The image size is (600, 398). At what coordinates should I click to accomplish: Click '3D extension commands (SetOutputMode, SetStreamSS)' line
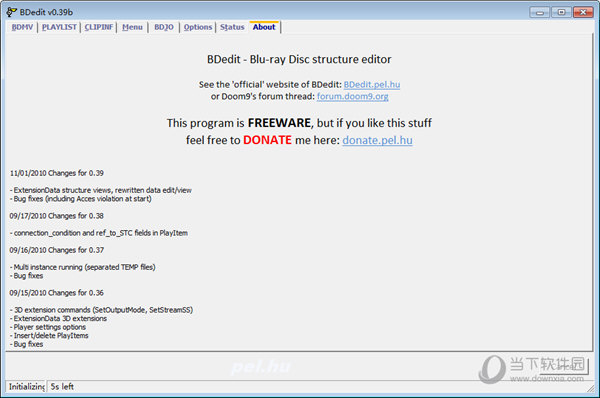tap(101, 310)
